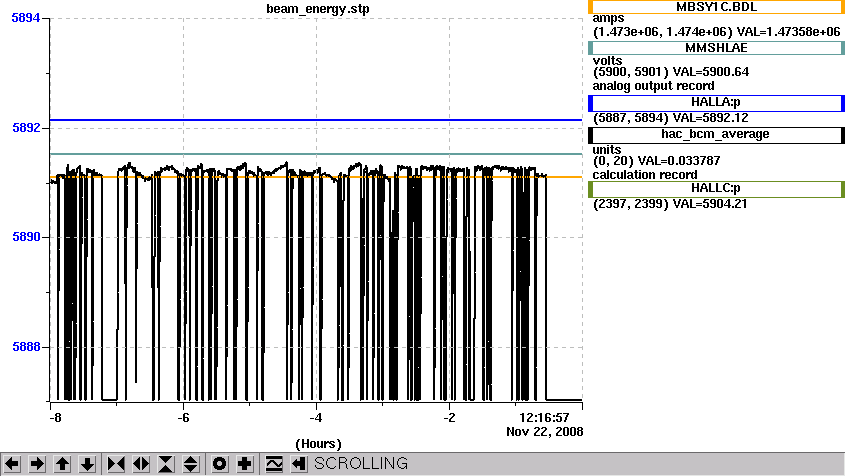The image size is (845, 476).
Task: Click the 'volts' units label
Action: coord(607,60)
